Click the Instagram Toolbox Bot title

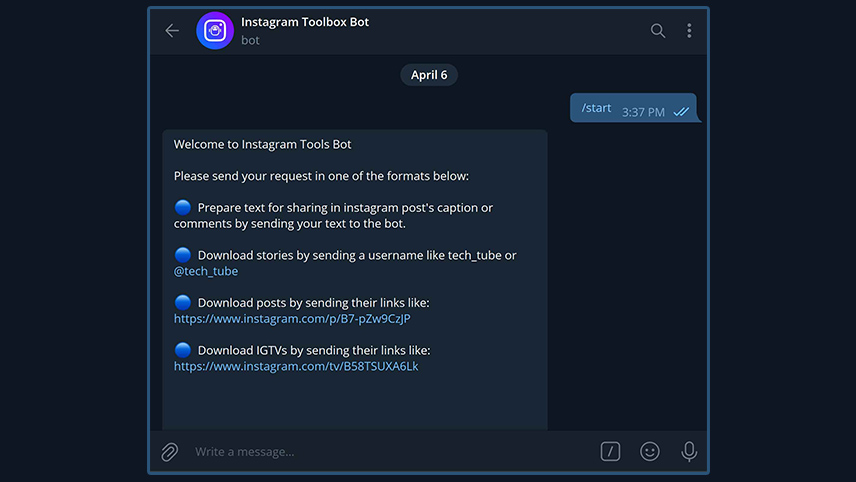point(305,22)
